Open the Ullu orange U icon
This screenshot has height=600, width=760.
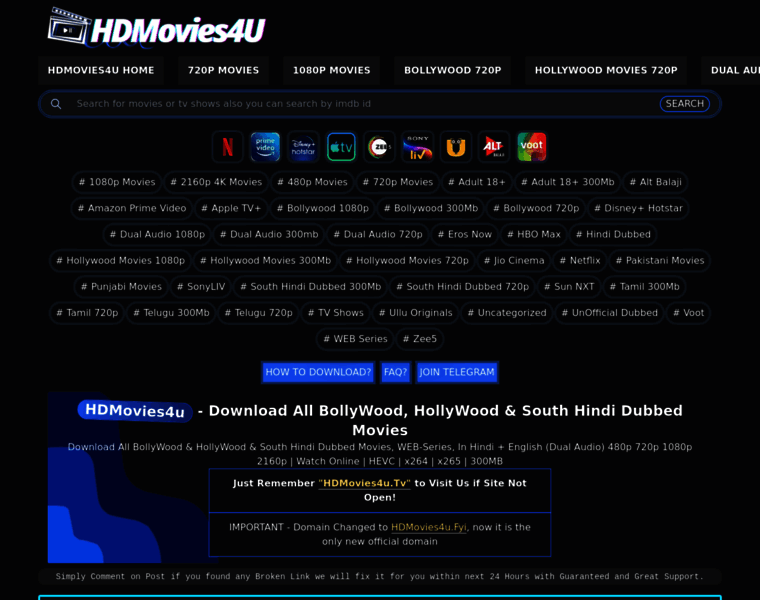coord(456,146)
